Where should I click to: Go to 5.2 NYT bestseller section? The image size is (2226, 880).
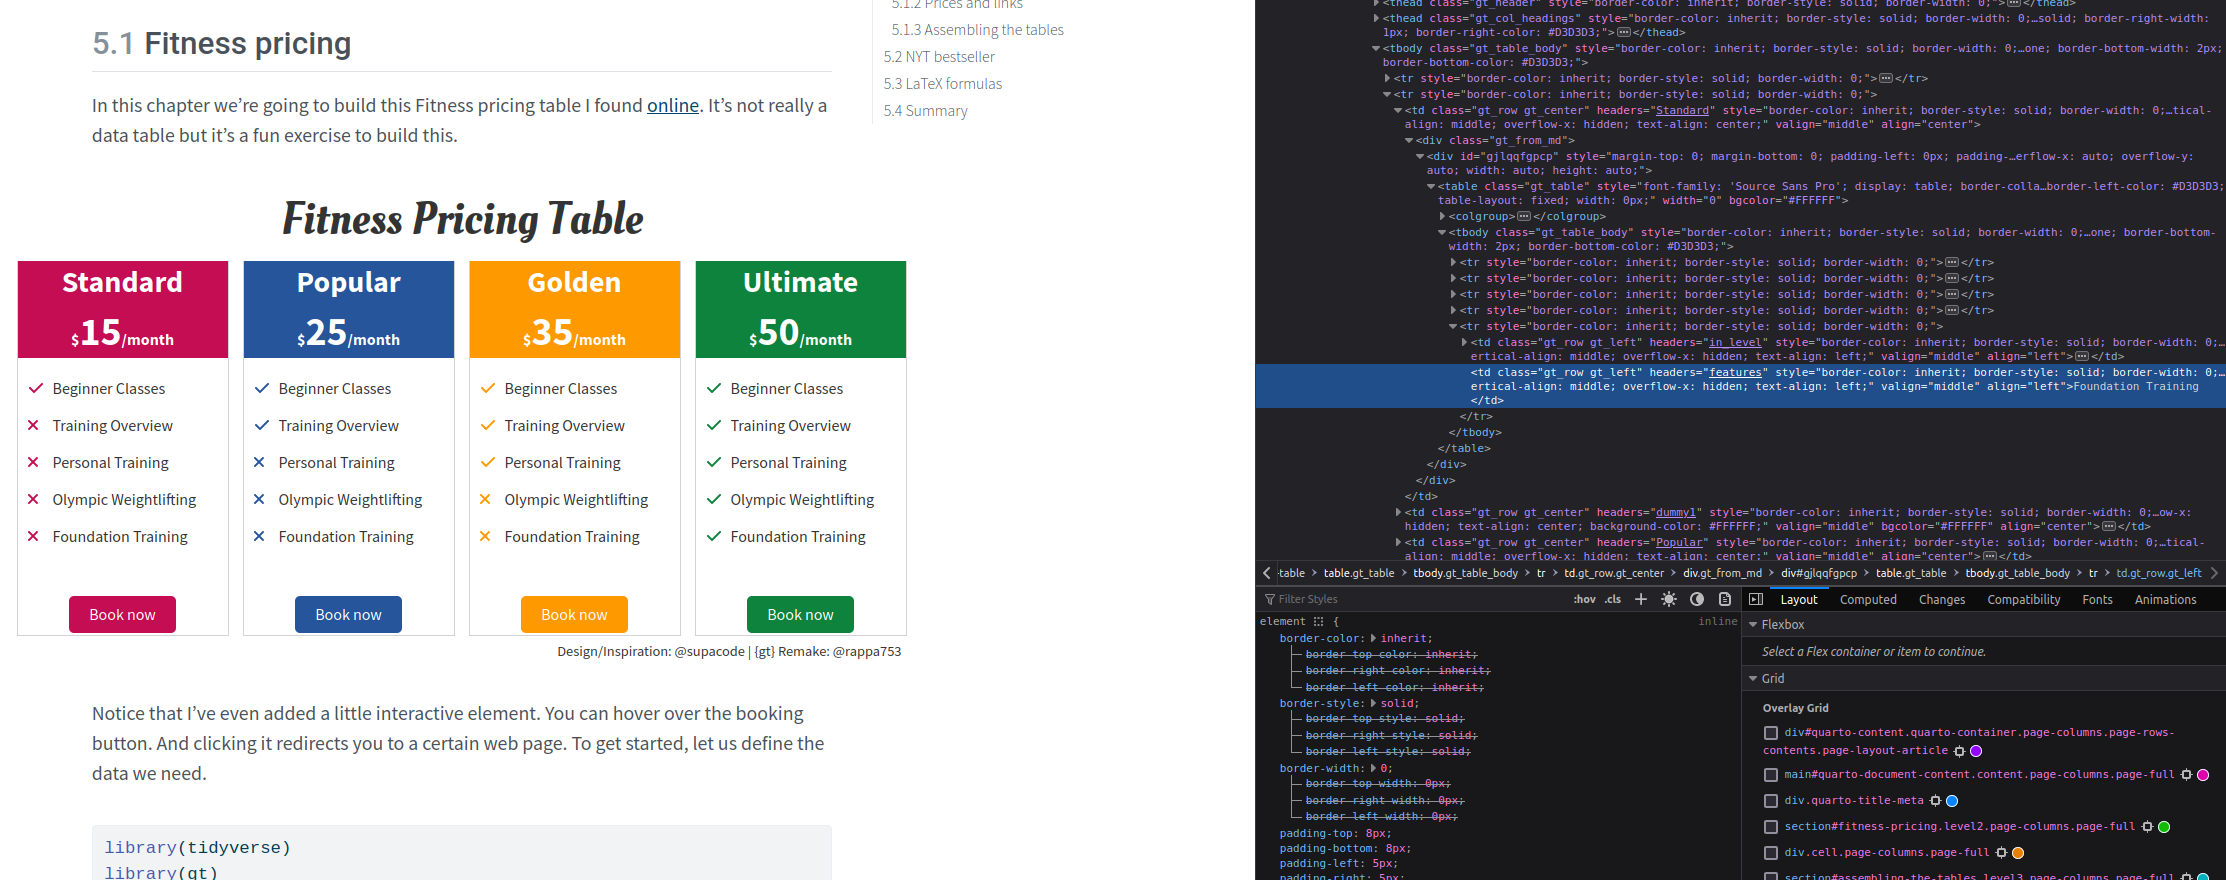pos(939,57)
